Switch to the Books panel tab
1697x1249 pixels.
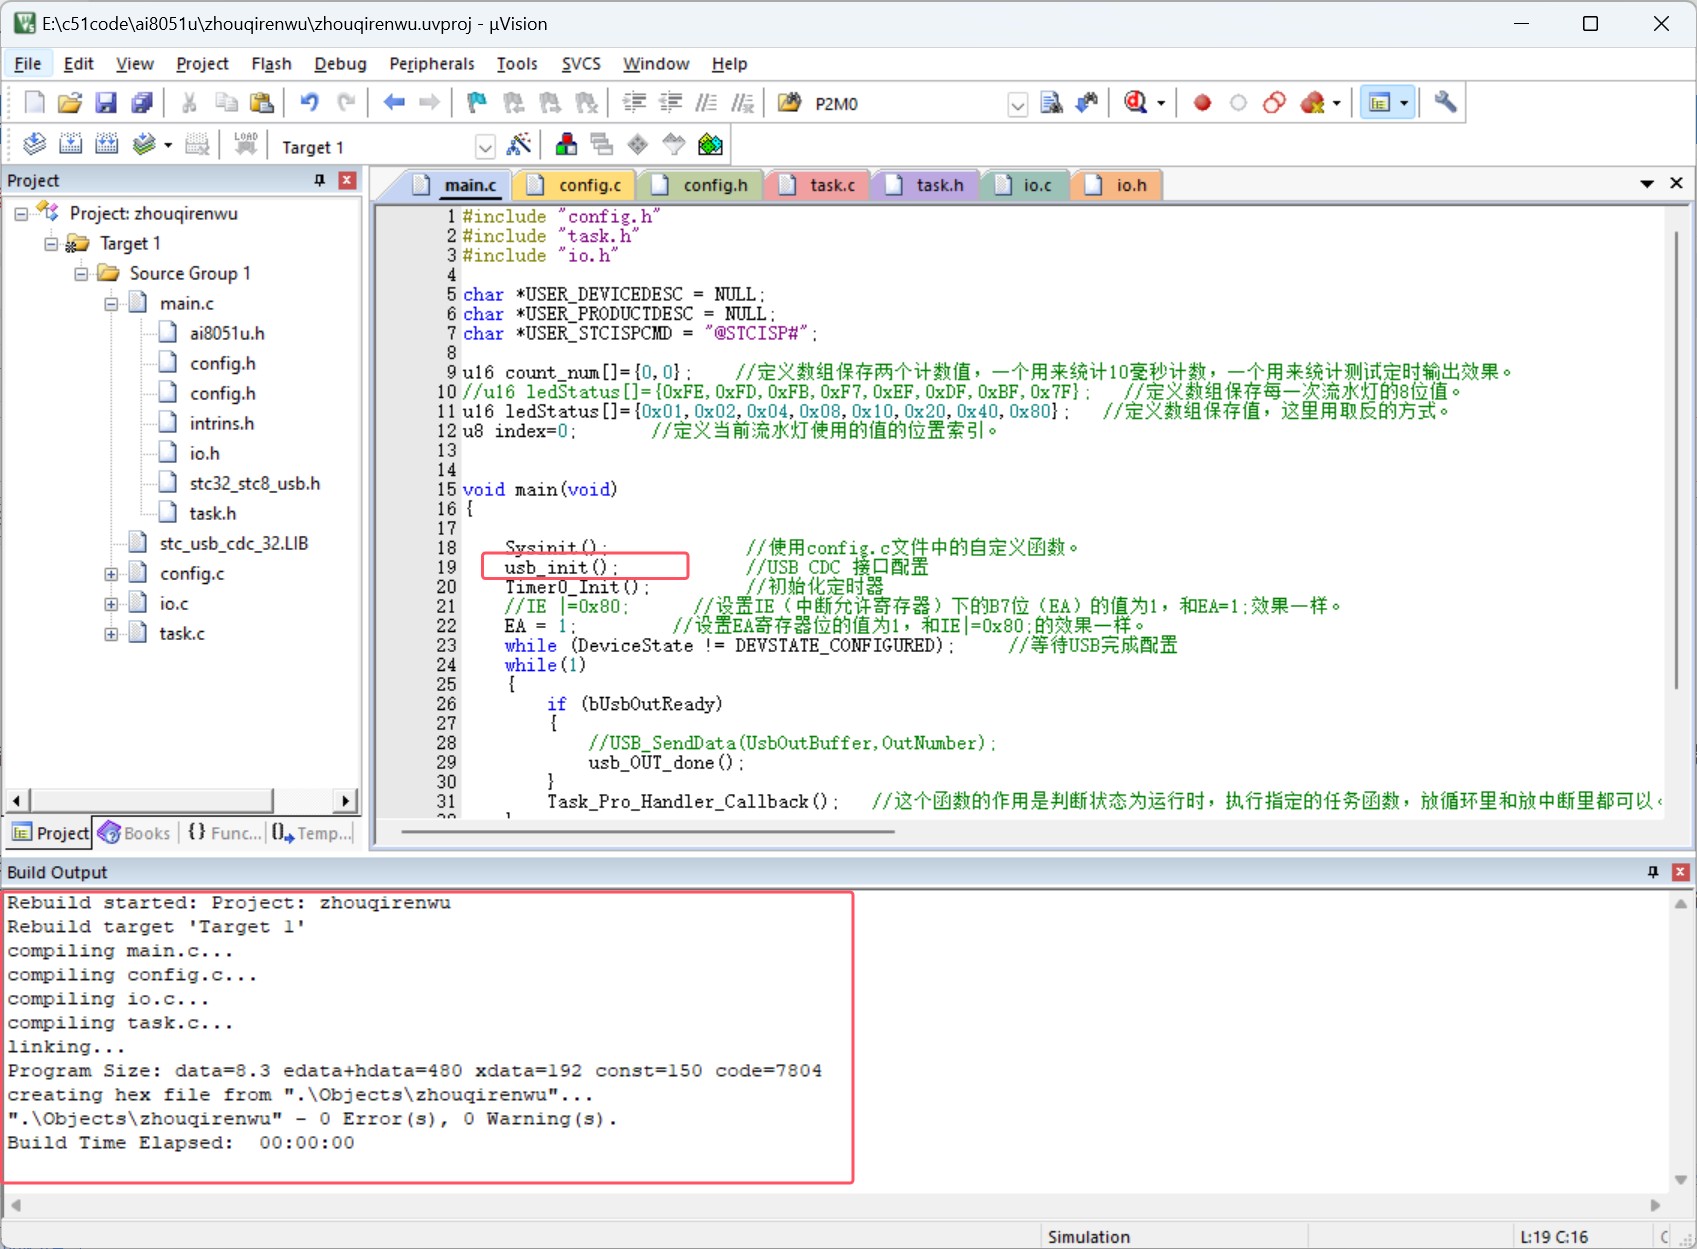pos(135,833)
